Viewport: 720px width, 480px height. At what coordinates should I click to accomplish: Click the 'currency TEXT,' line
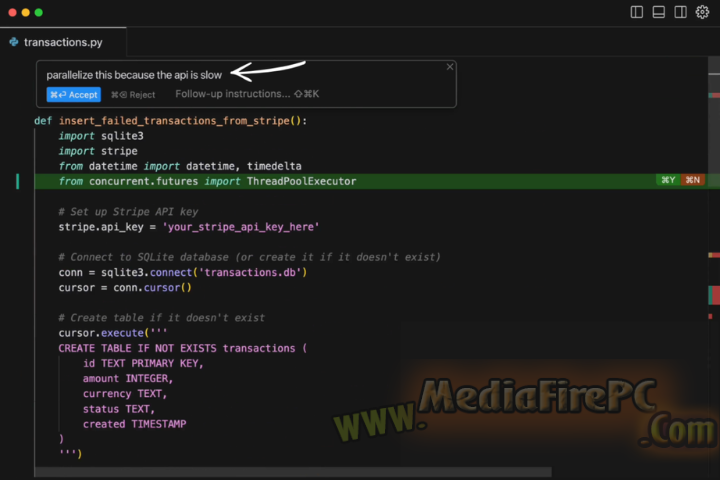[125, 394]
